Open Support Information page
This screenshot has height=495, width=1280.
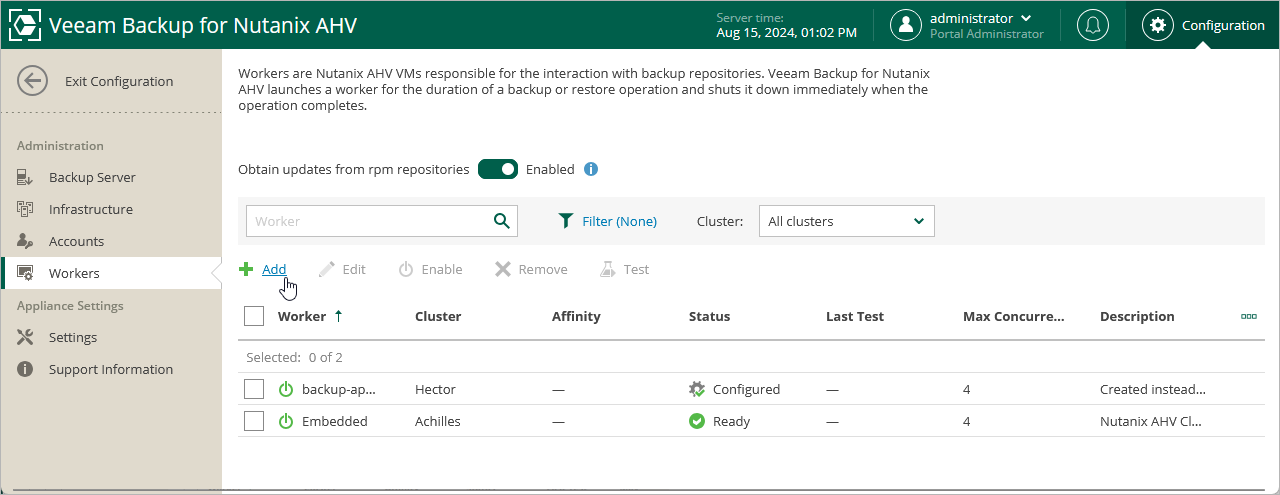click(x=110, y=369)
